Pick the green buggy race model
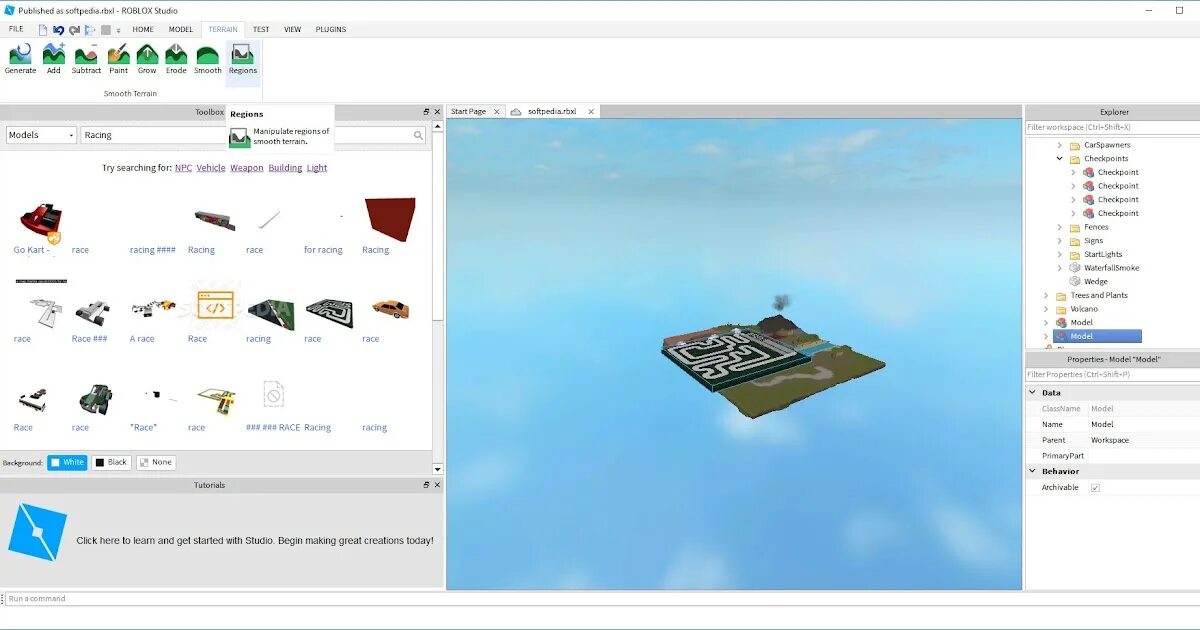1200x630 pixels. [x=96, y=398]
